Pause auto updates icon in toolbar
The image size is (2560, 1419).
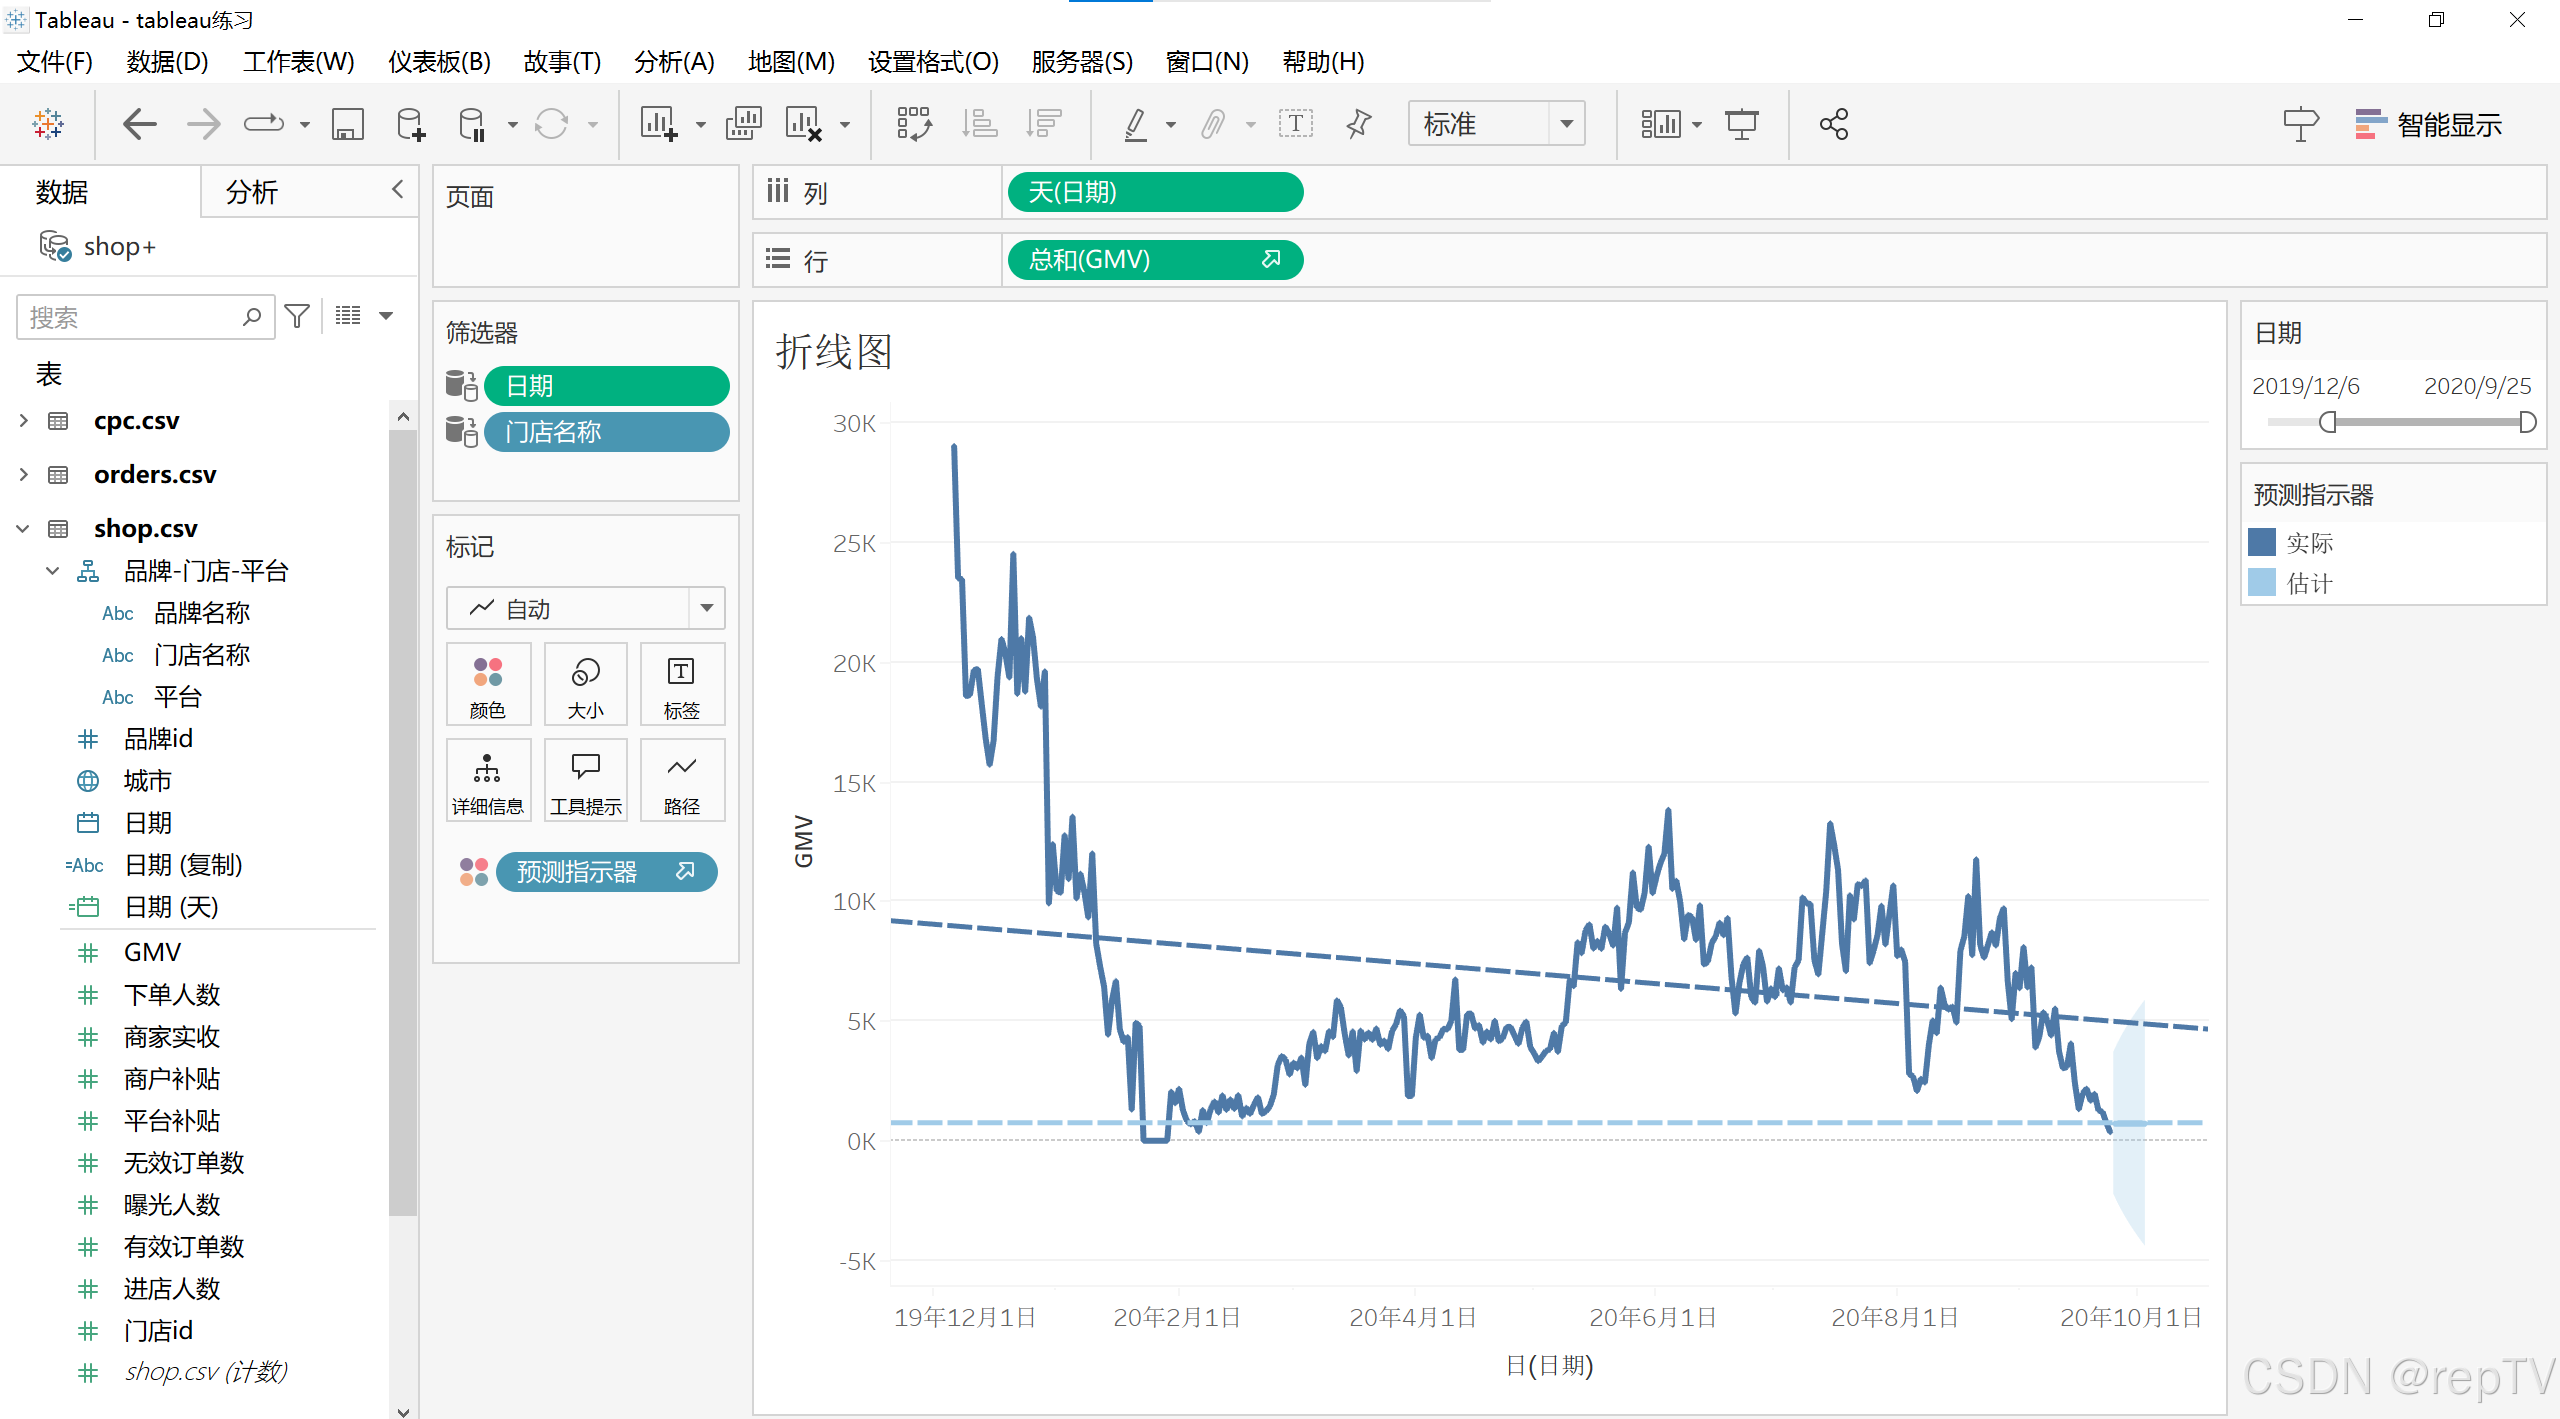471,124
